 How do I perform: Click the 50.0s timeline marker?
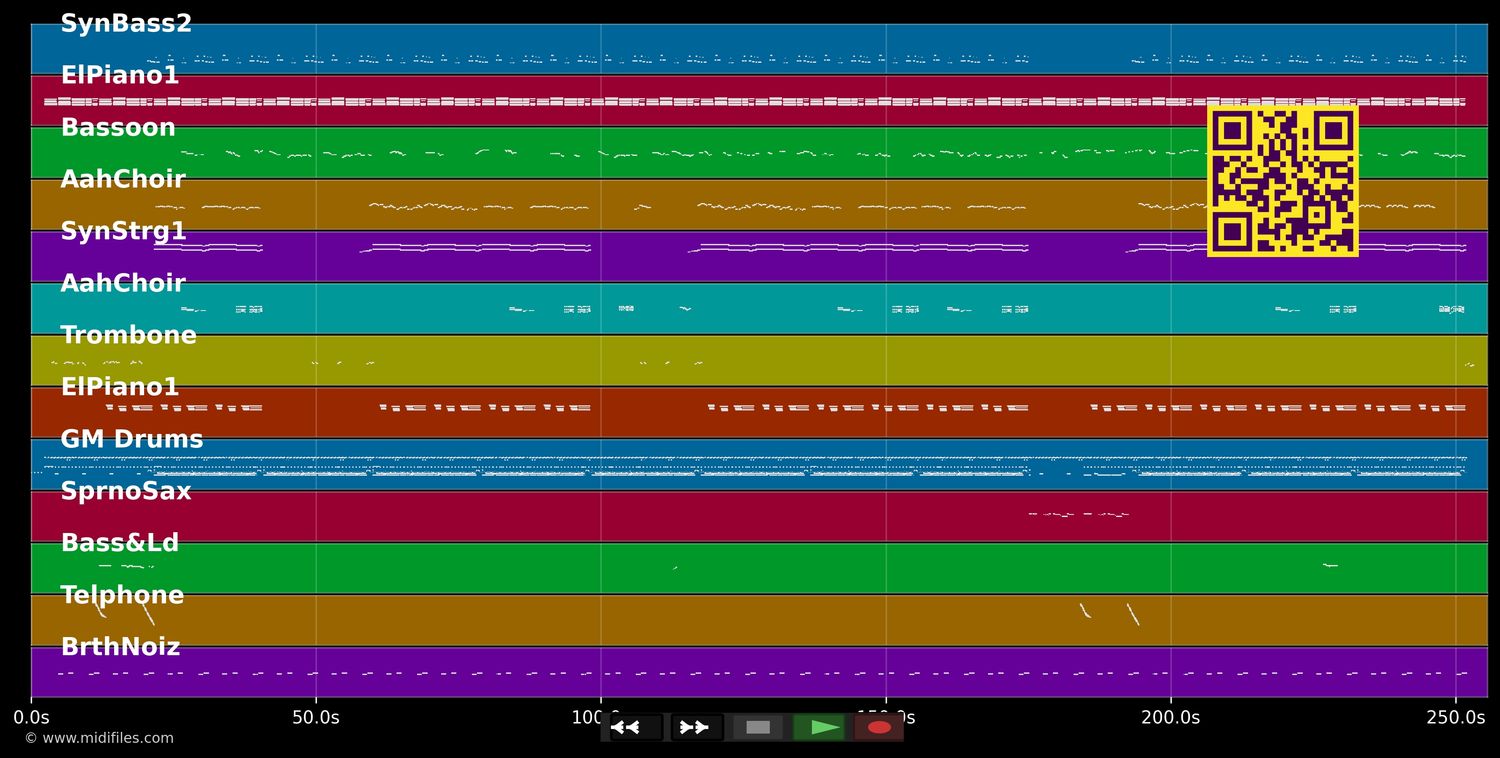[316, 717]
